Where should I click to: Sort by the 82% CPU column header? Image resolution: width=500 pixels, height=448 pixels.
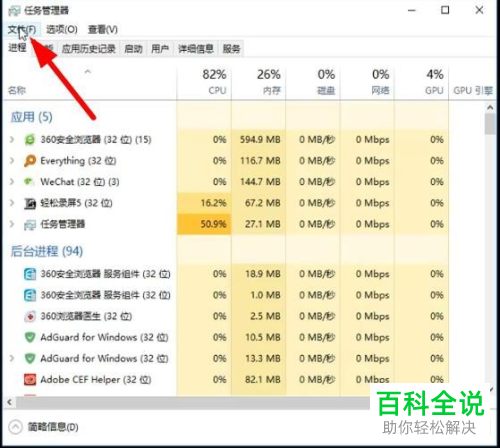(204, 83)
